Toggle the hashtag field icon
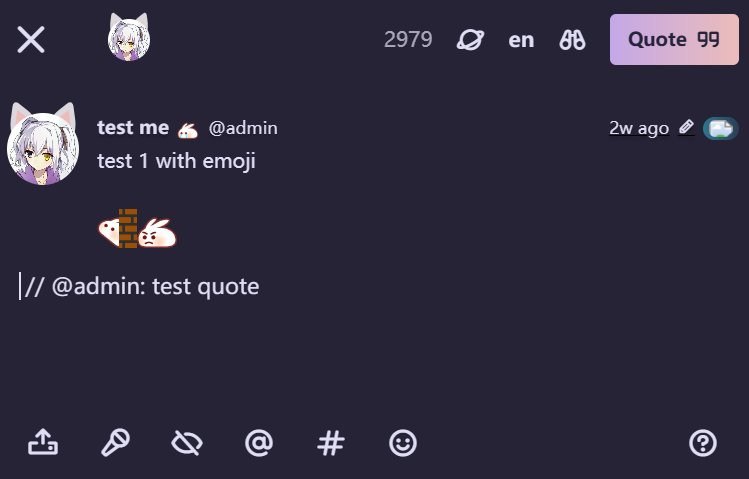 (331, 442)
